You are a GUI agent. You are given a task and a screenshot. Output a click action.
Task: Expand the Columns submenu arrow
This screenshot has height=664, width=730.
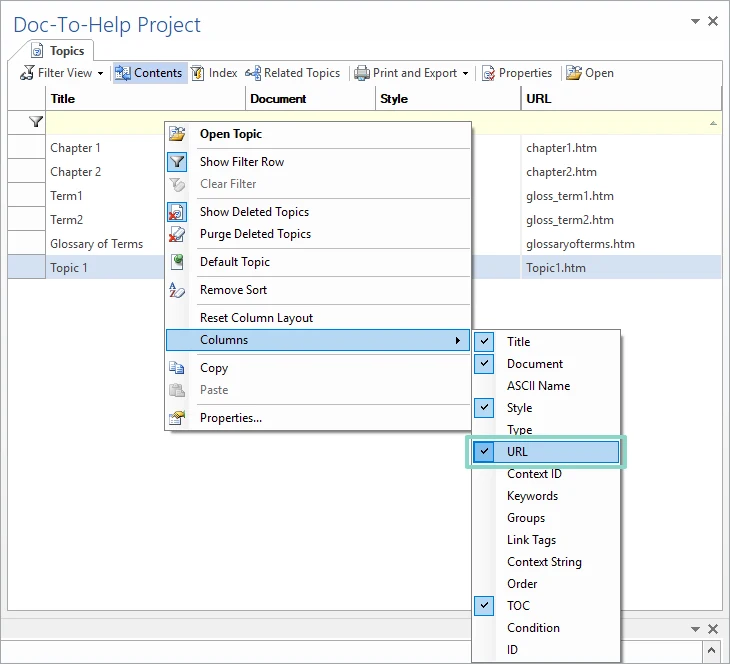(458, 340)
